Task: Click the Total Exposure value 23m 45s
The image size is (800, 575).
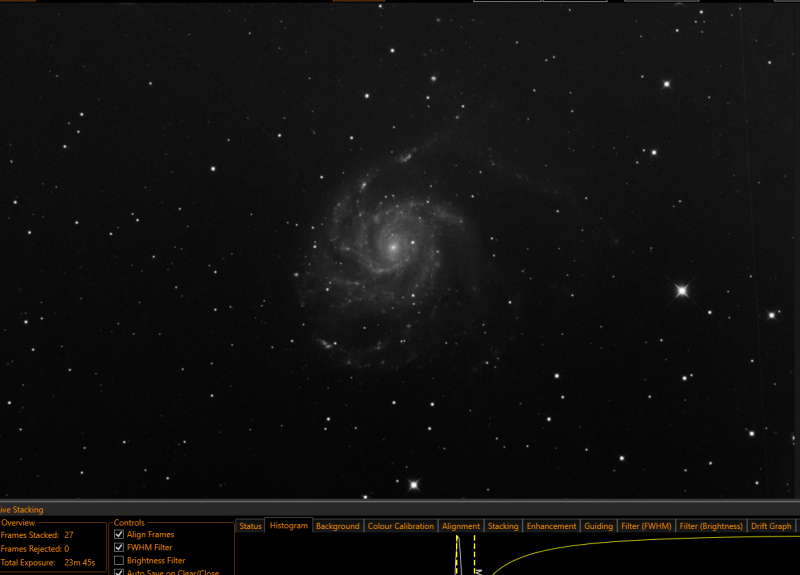Action: coord(80,563)
